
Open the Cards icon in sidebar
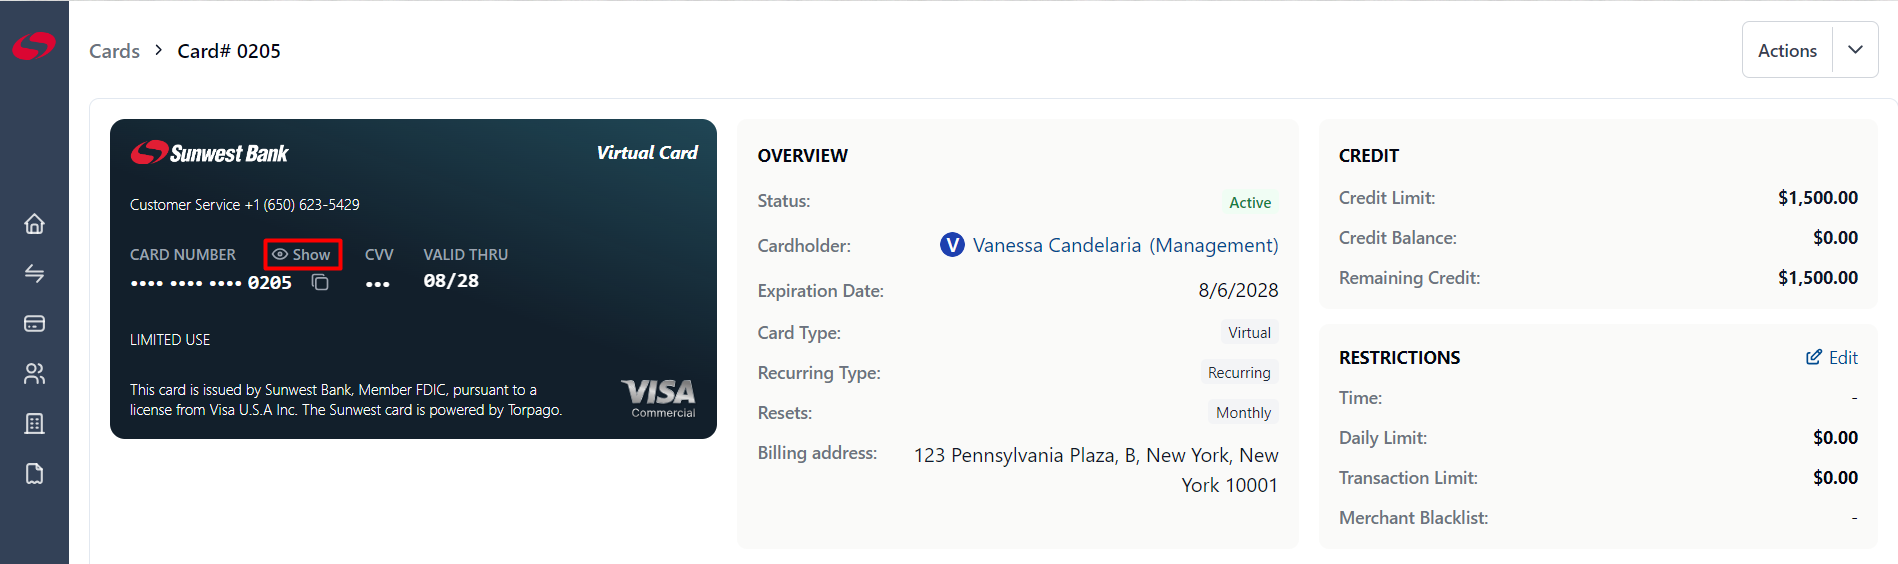pos(34,324)
